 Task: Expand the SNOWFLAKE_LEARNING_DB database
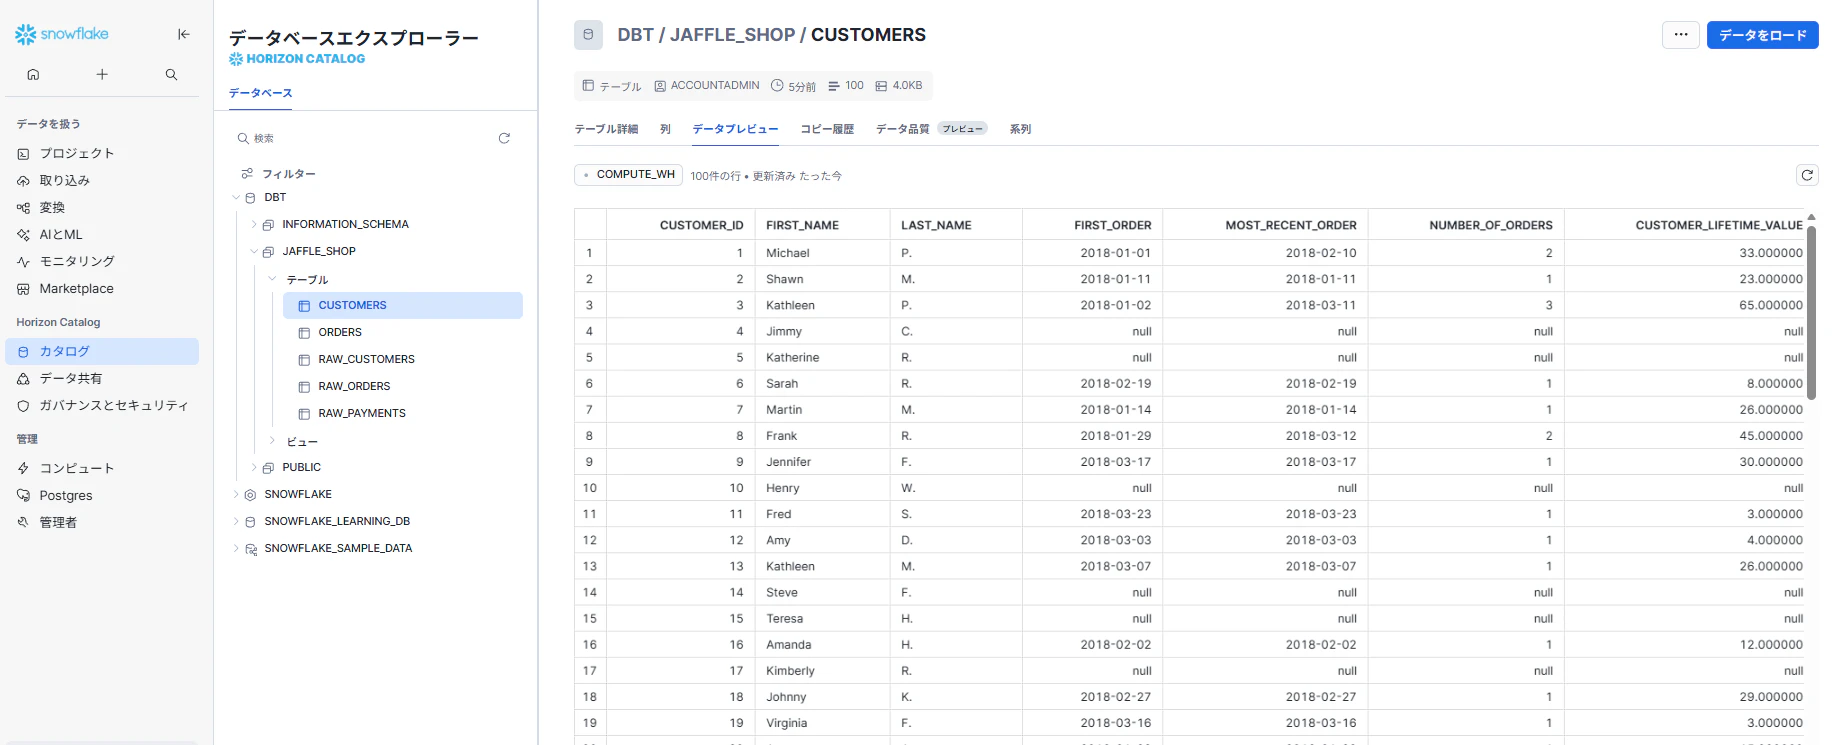coord(236,521)
